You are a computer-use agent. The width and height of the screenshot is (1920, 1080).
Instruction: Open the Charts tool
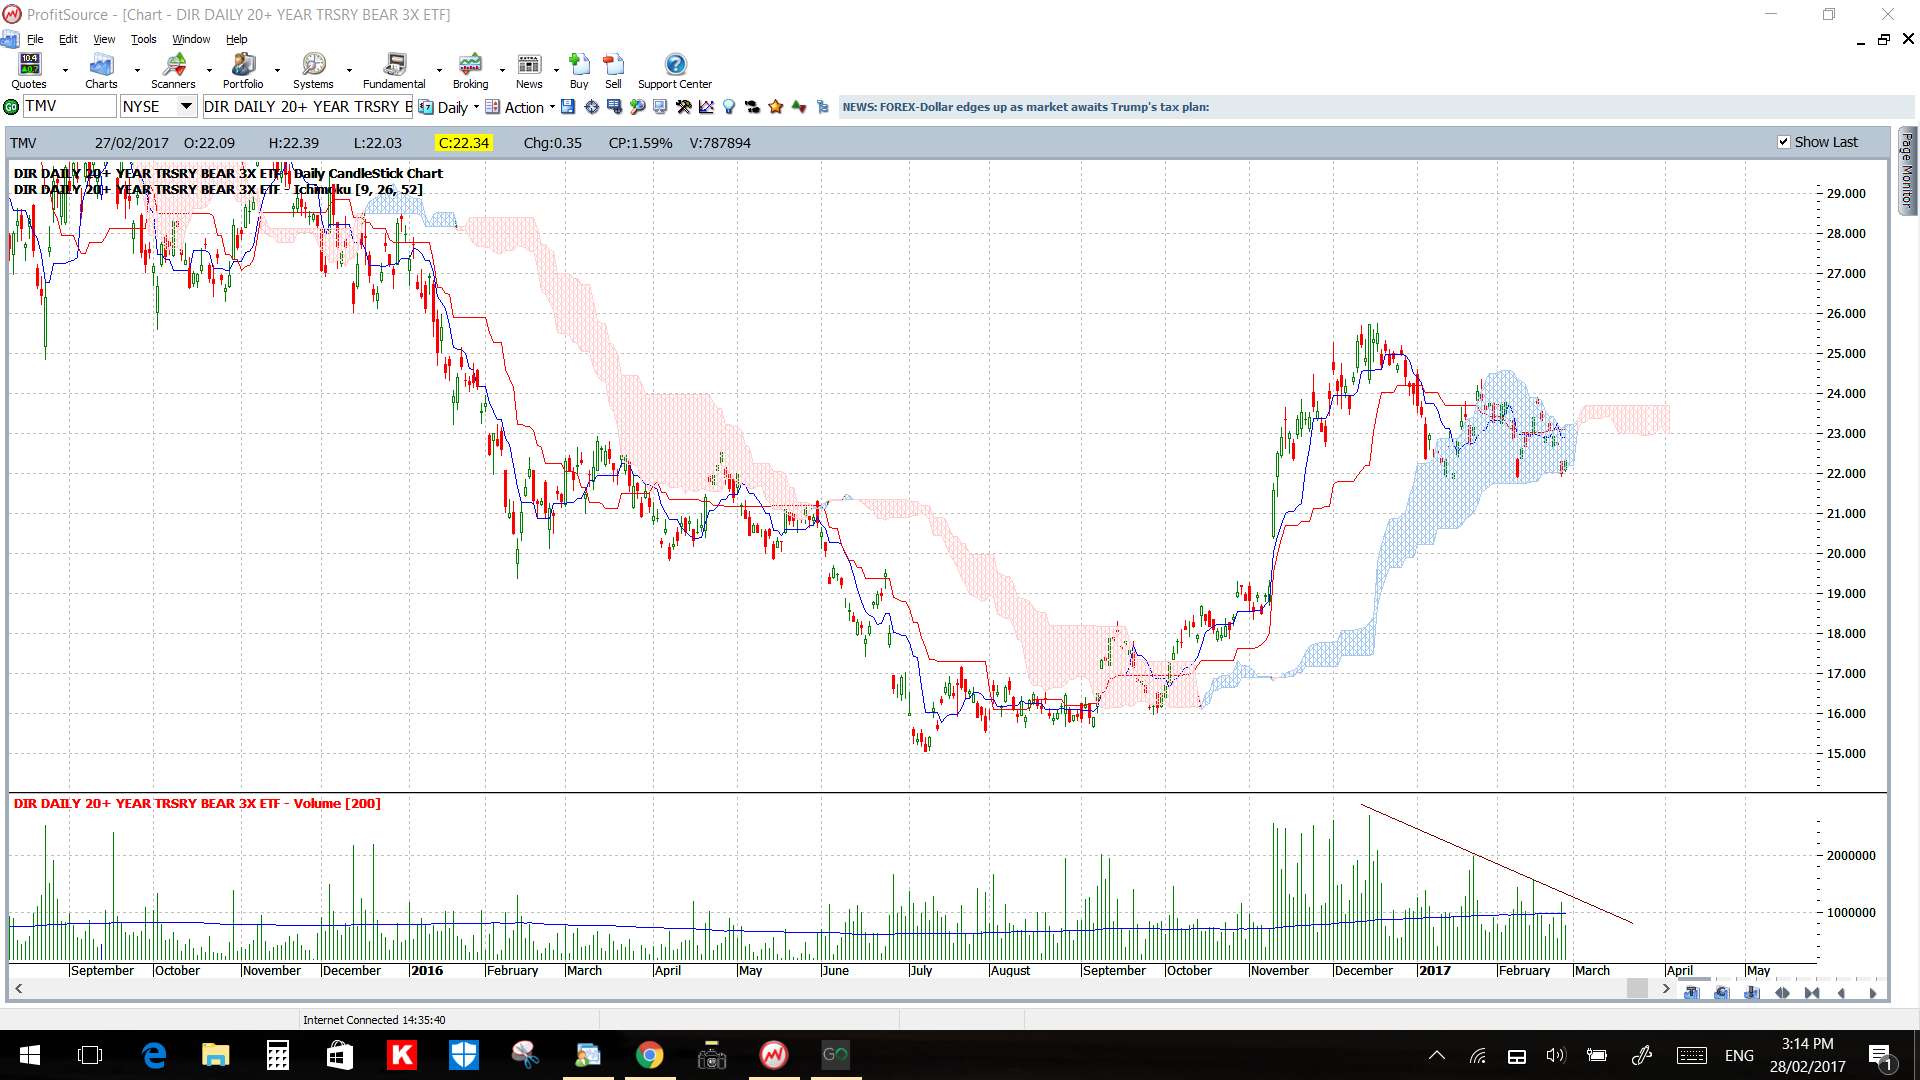tap(101, 71)
